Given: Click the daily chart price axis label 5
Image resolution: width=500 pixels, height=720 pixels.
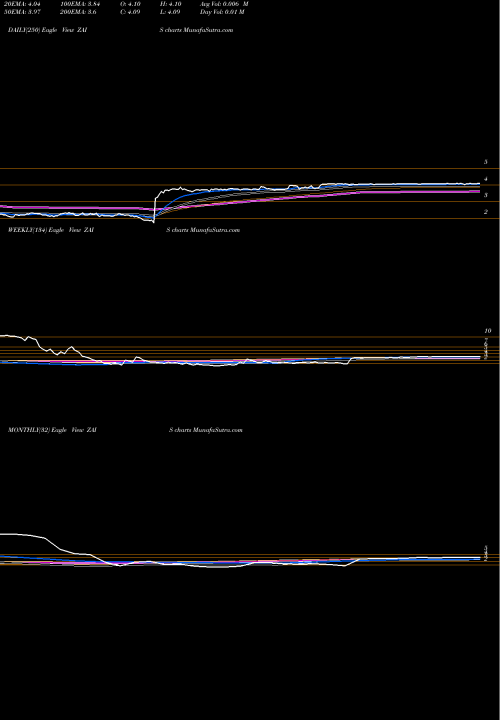Looking at the screenshot, I should click(485, 162).
